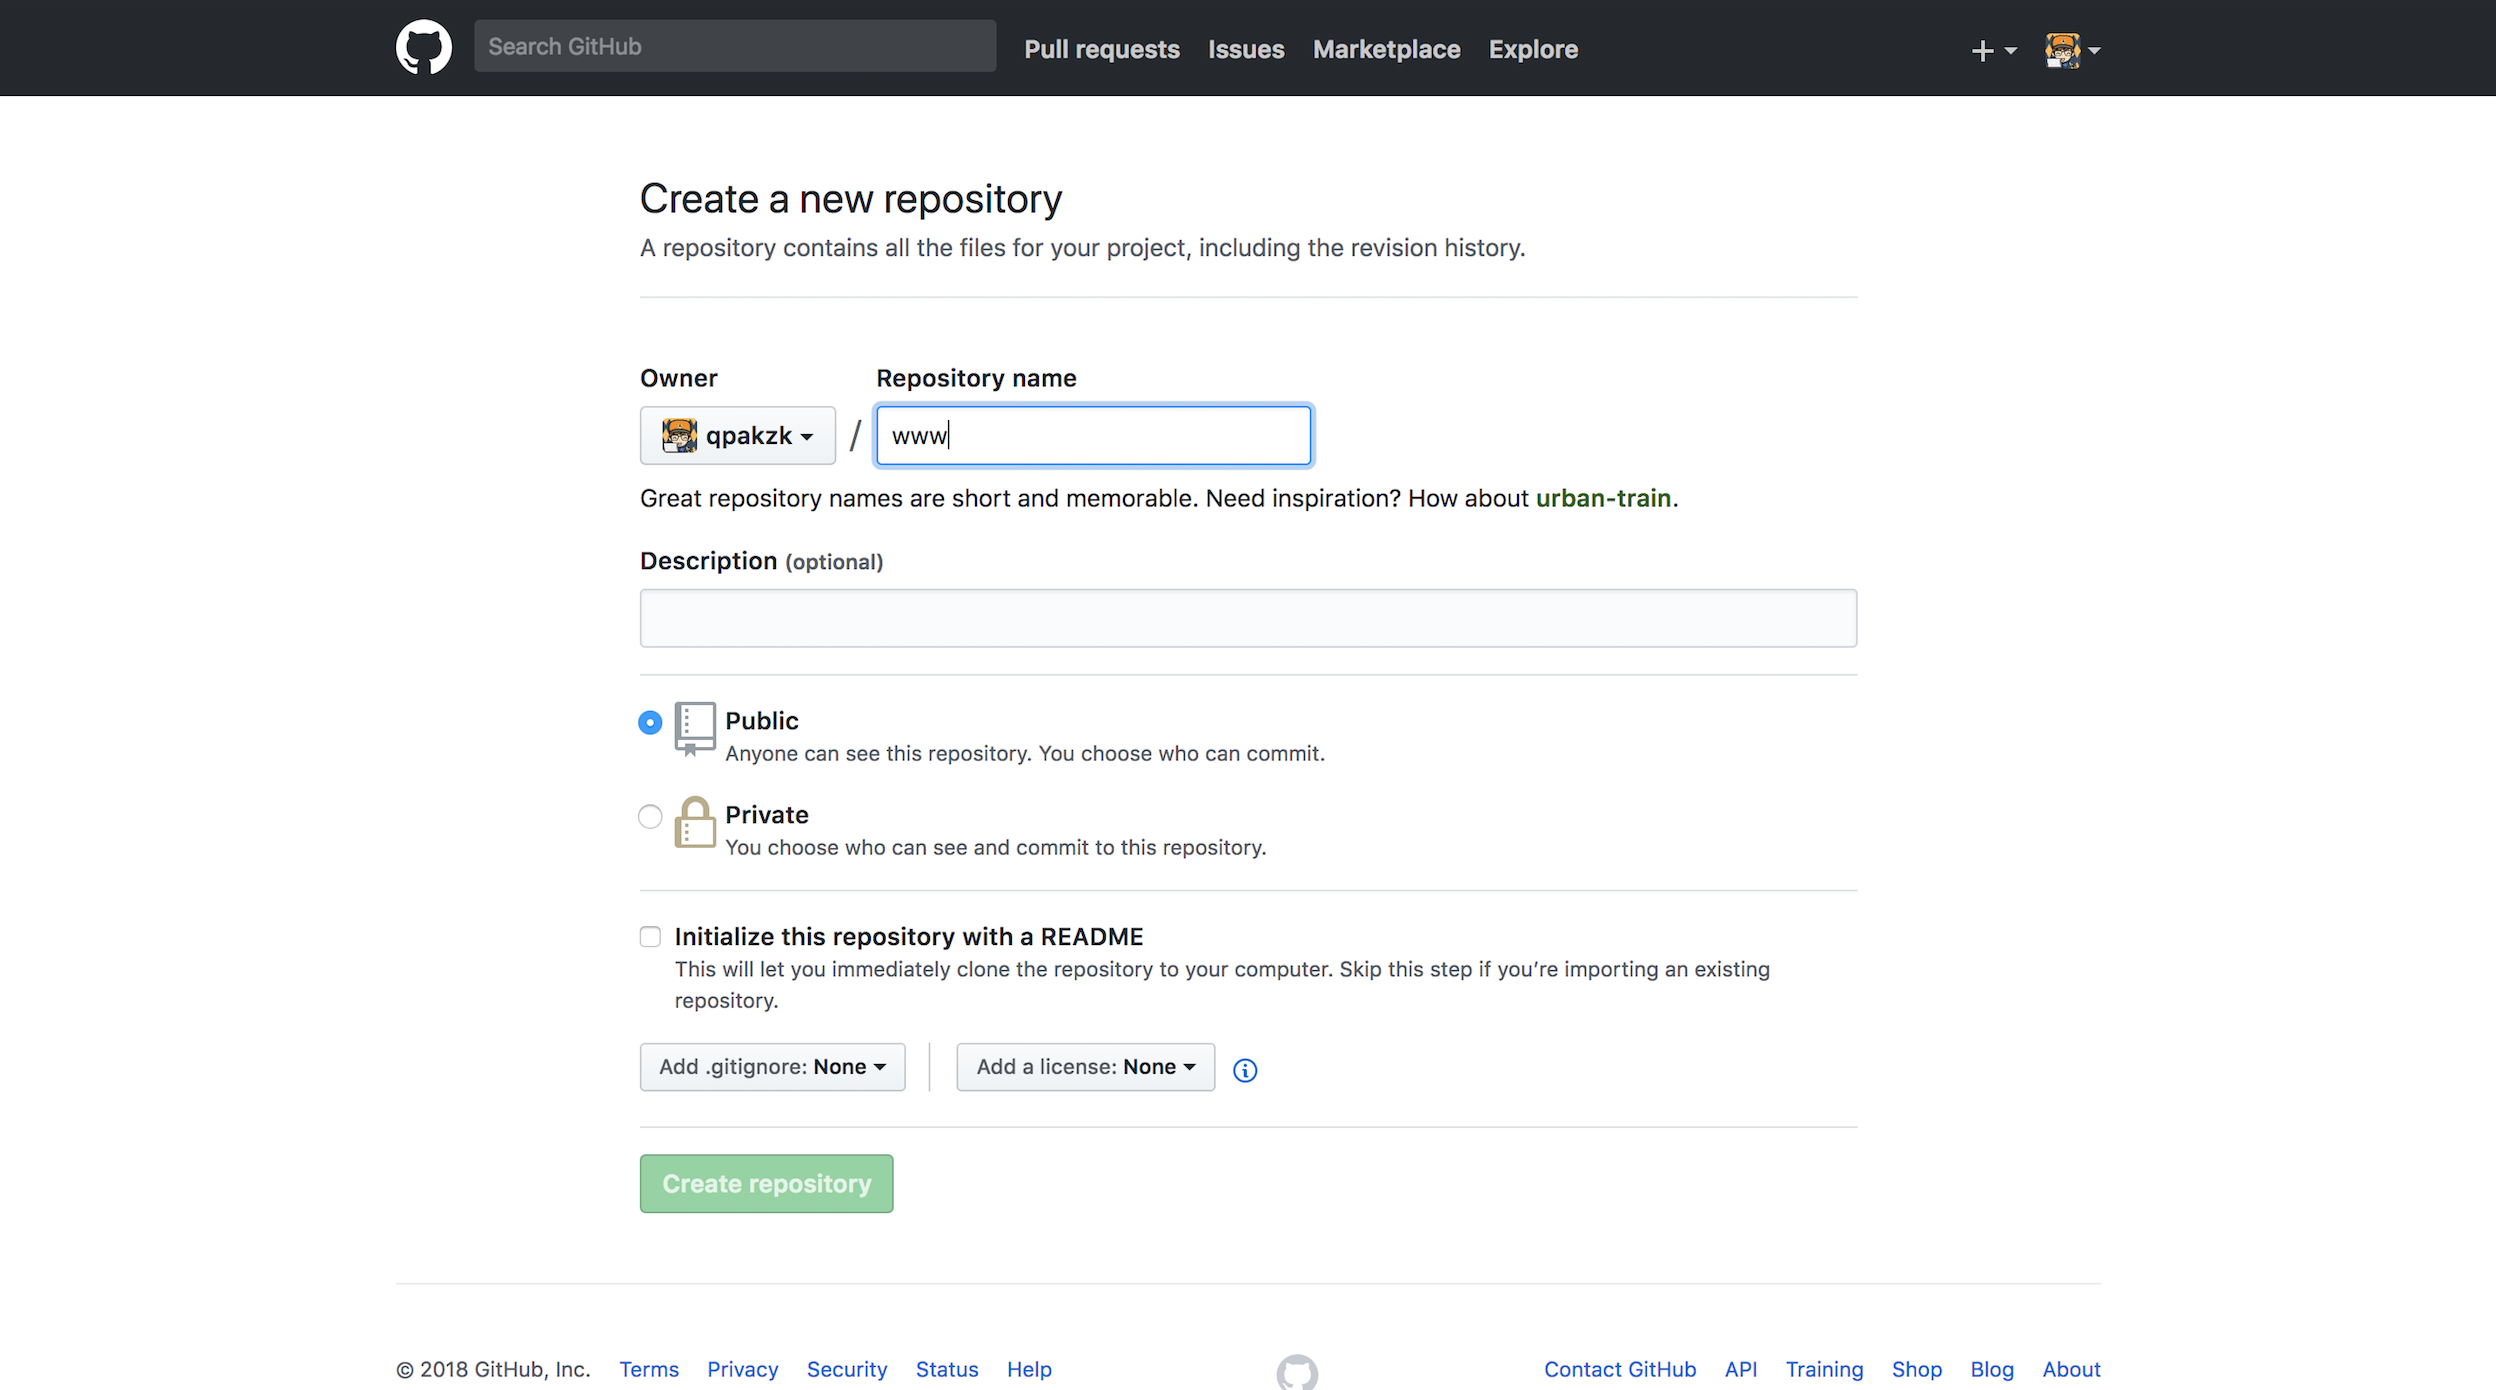This screenshot has width=2496, height=1390.
Task: Open the API footer link
Action: [x=1741, y=1369]
